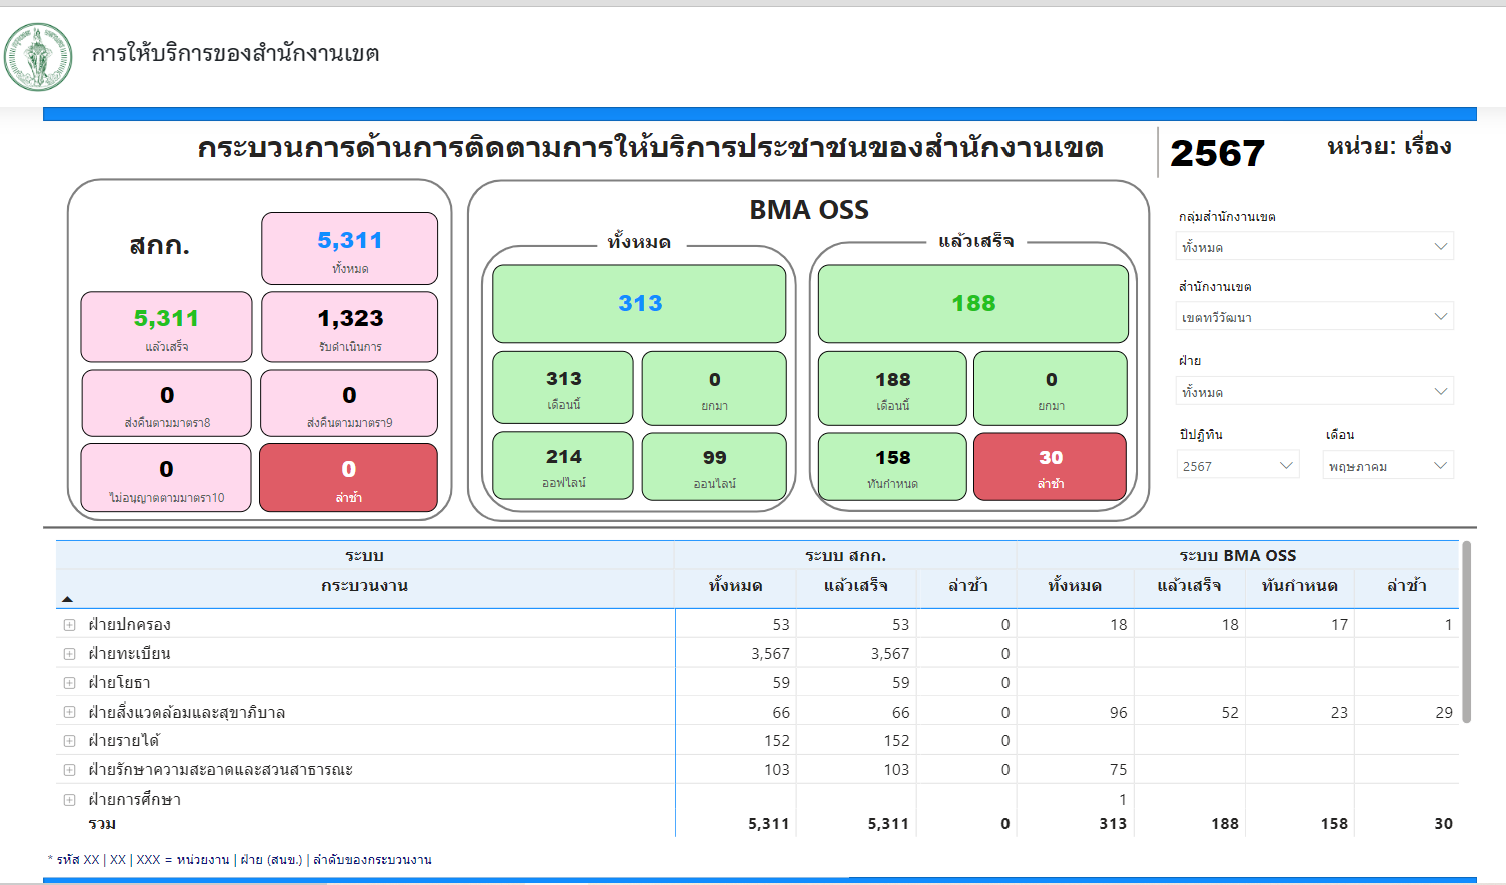Viewport: 1506px width, 885px height.
Task: Open the สำนักงานเขต dropdown showing เขตทวีวัฒนา
Action: [1314, 317]
